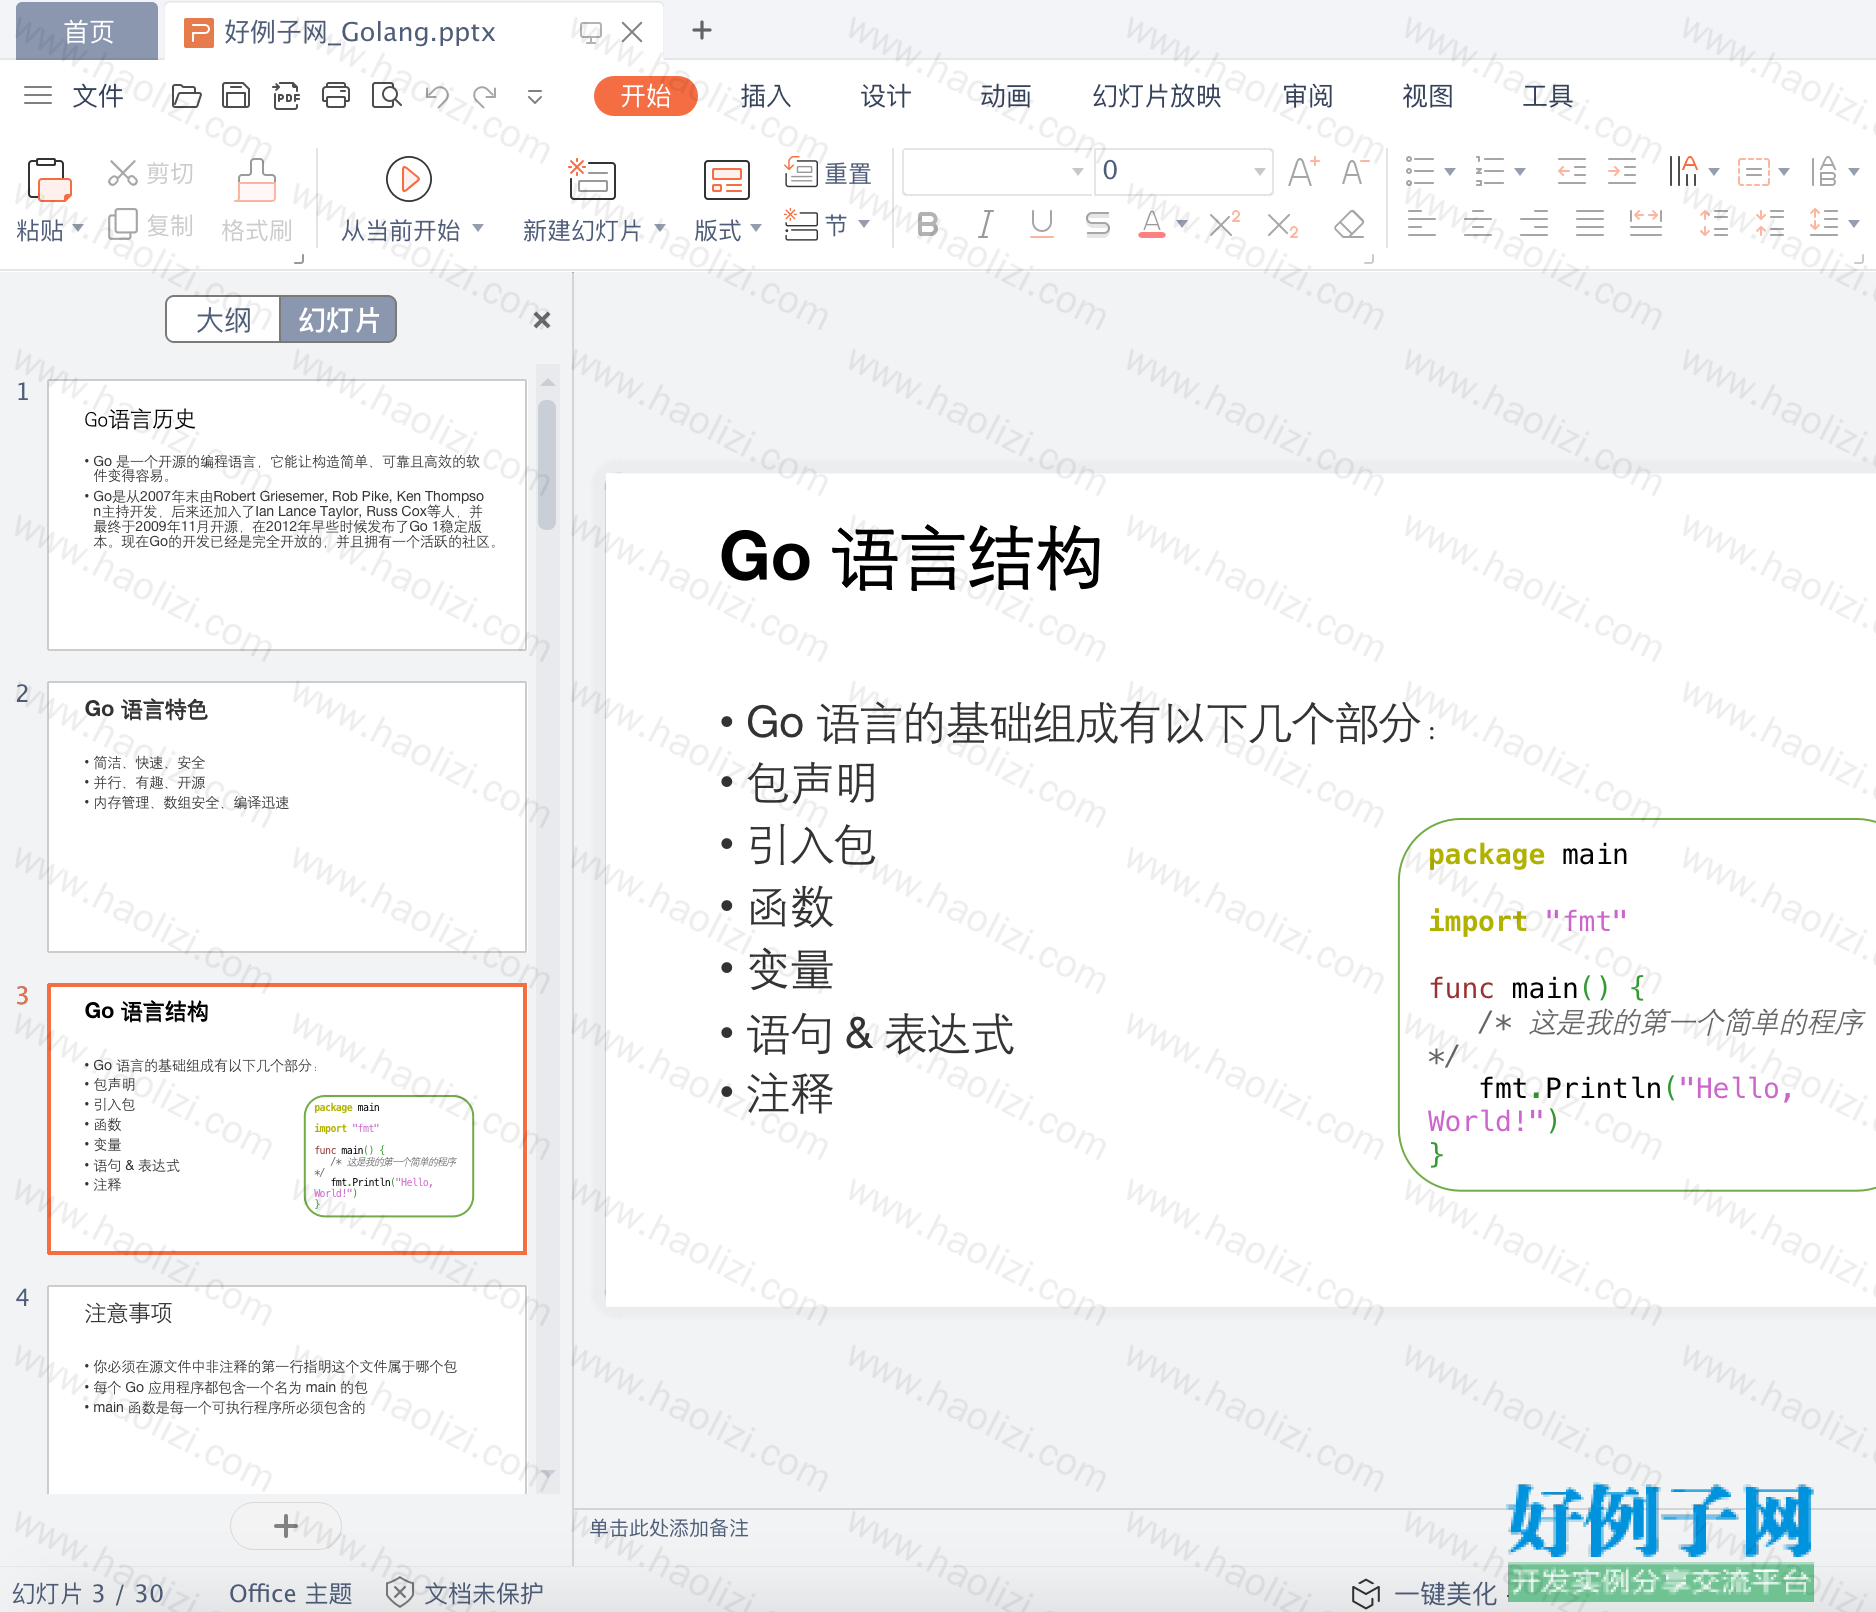Image resolution: width=1876 pixels, height=1612 pixels.
Task: Decrease paragraph spacing icon
Action: coord(1769,223)
